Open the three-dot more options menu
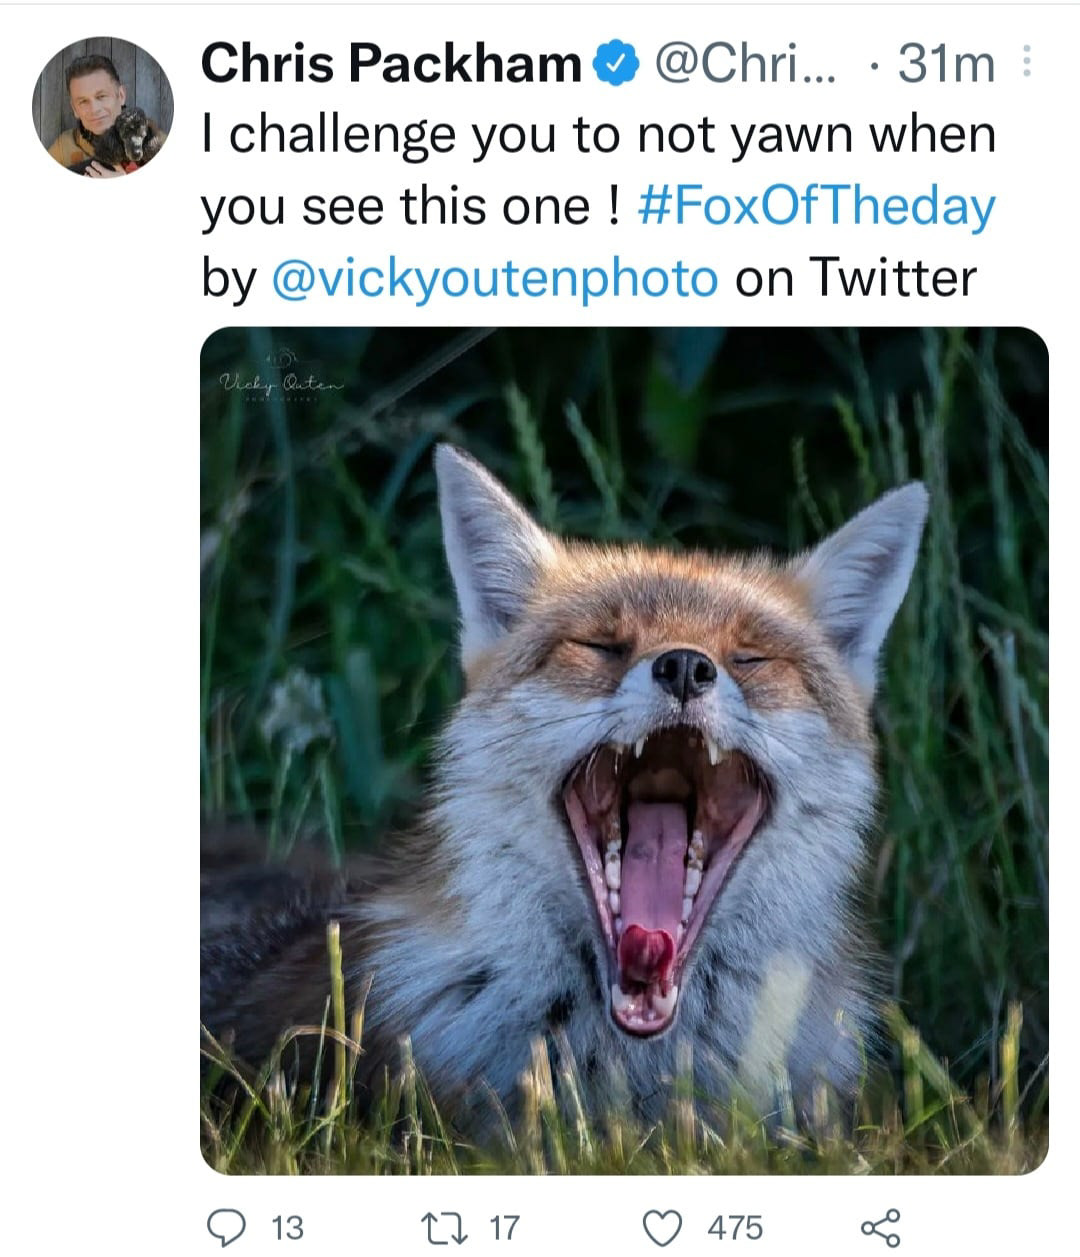Viewport: 1080px width, 1257px height. tap(1024, 63)
